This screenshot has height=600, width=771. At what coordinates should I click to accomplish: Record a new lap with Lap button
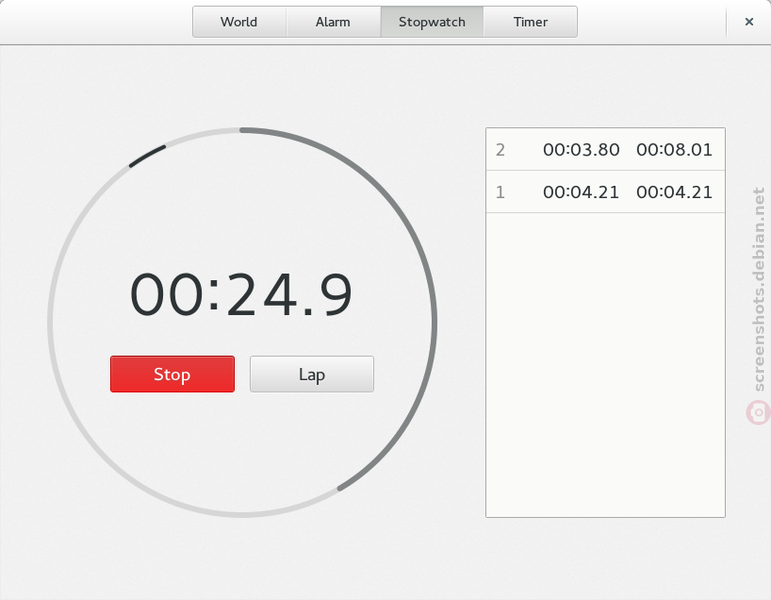pos(312,374)
